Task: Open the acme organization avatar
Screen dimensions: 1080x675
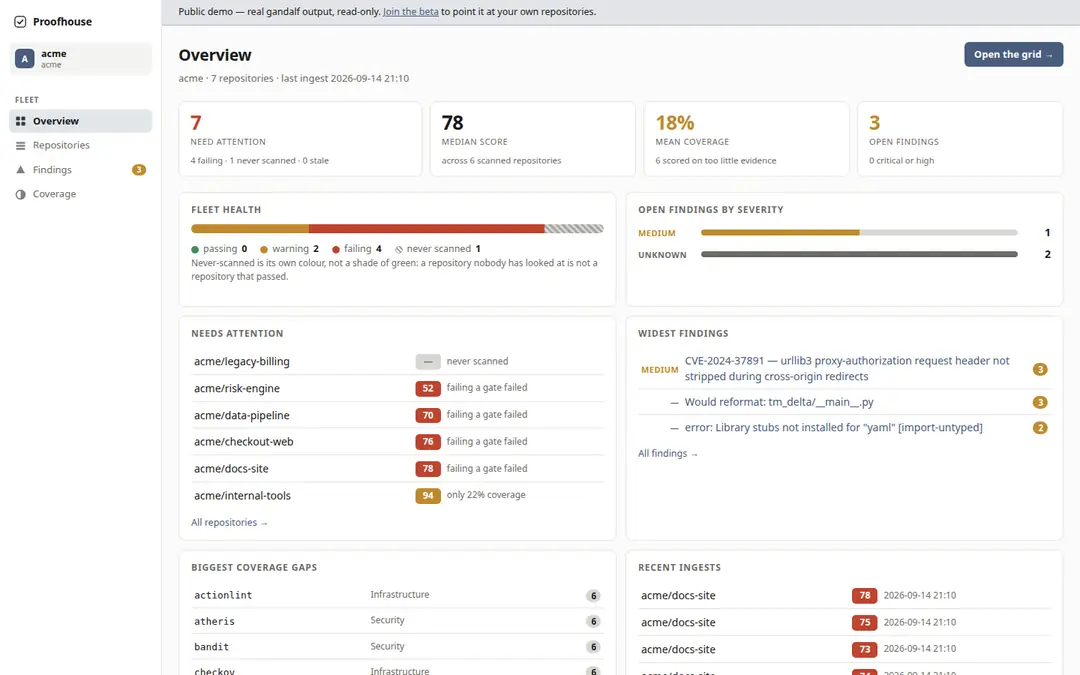Action: [24, 59]
